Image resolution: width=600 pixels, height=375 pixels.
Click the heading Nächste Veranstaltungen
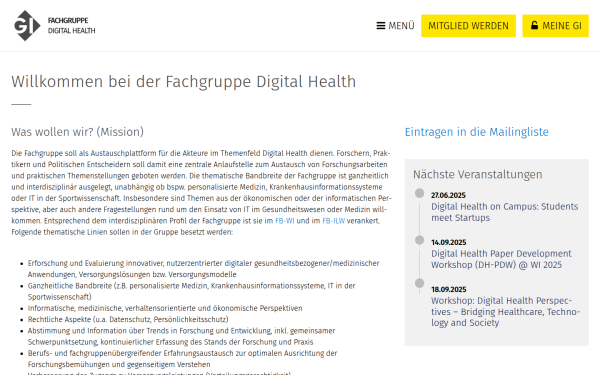[x=478, y=174]
